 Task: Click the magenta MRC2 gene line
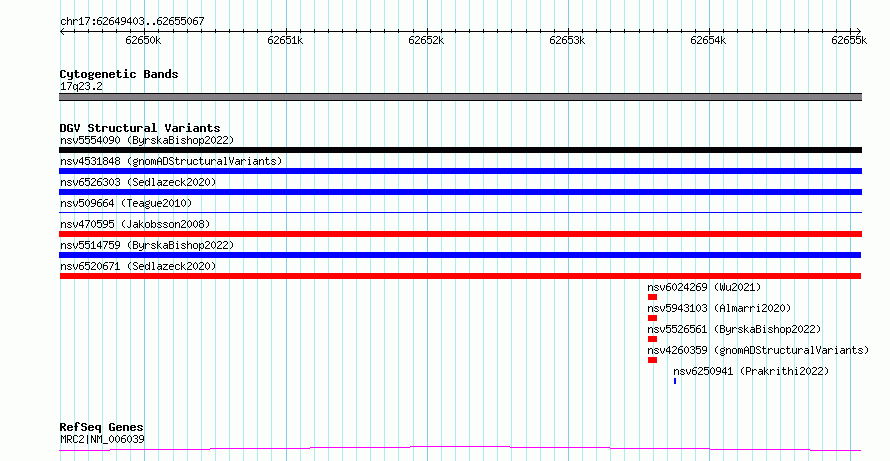460,449
